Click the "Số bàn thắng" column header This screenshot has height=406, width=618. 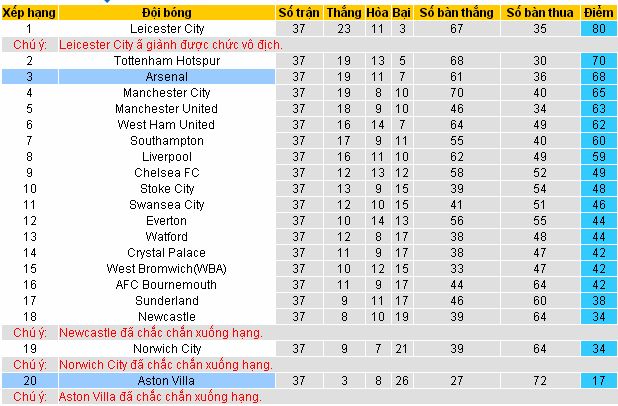[455, 12]
